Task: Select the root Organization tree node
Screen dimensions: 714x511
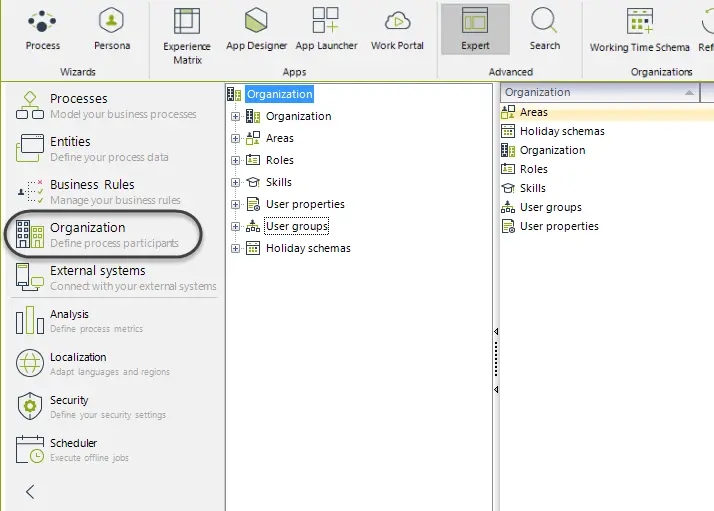Action: (x=280, y=94)
